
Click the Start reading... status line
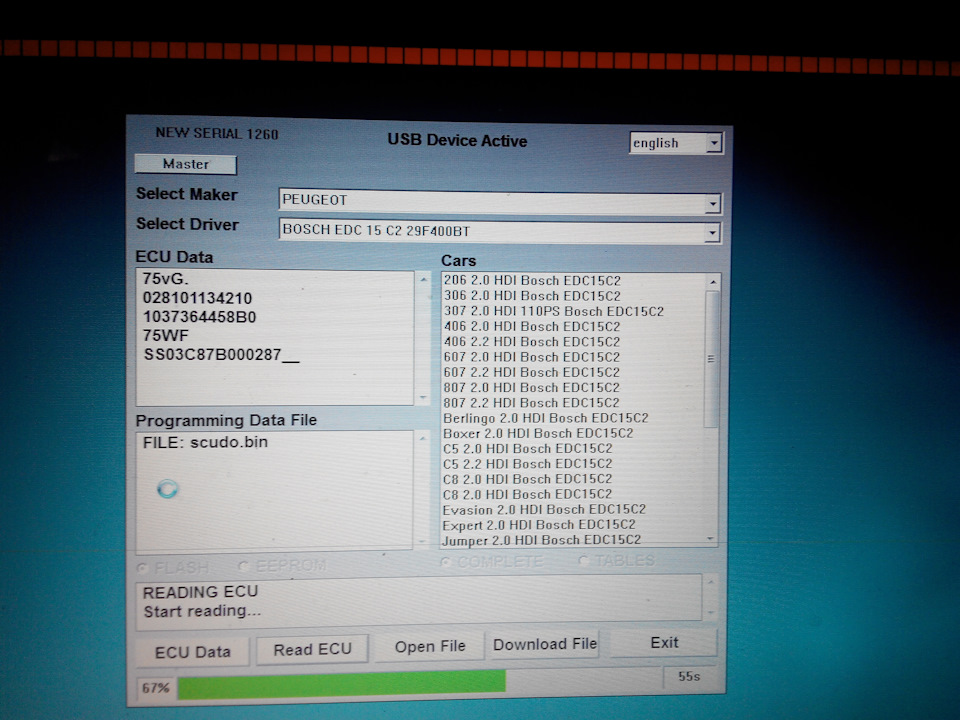pos(202,611)
